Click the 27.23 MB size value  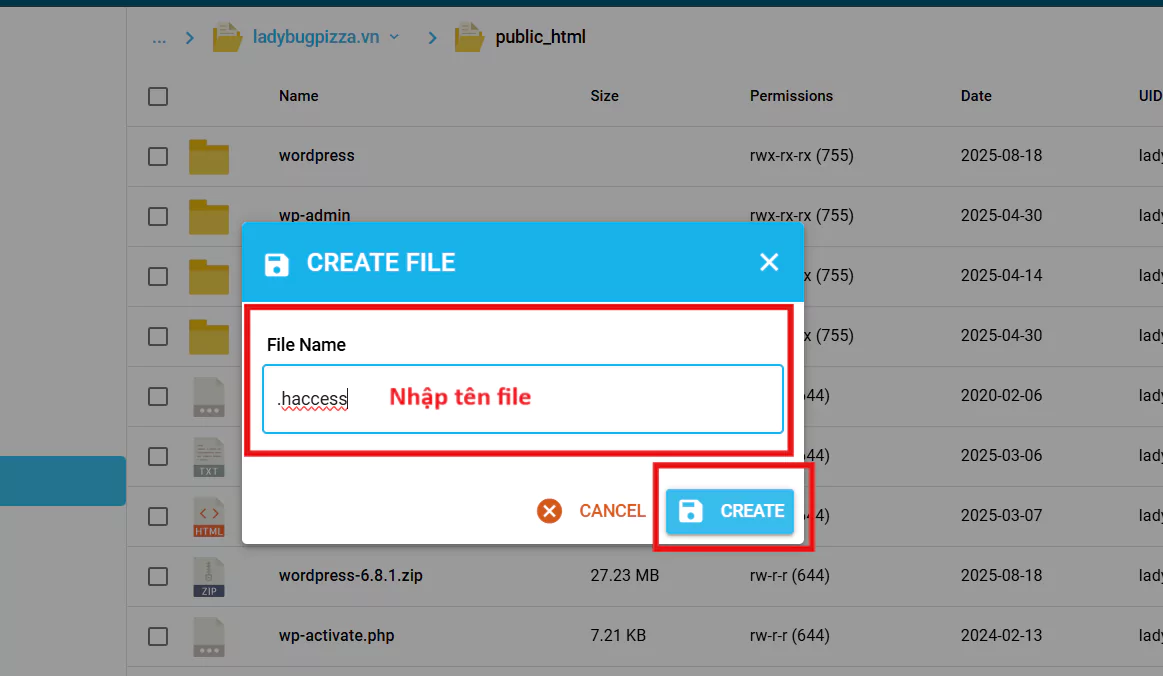pos(625,576)
